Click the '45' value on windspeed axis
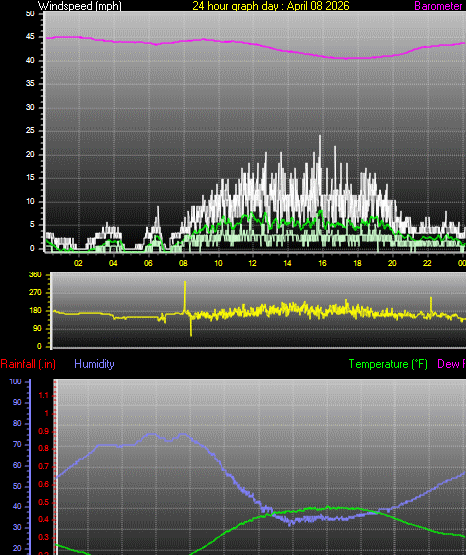Screen dimensions: 466x555 pyautogui.click(x=30, y=36)
